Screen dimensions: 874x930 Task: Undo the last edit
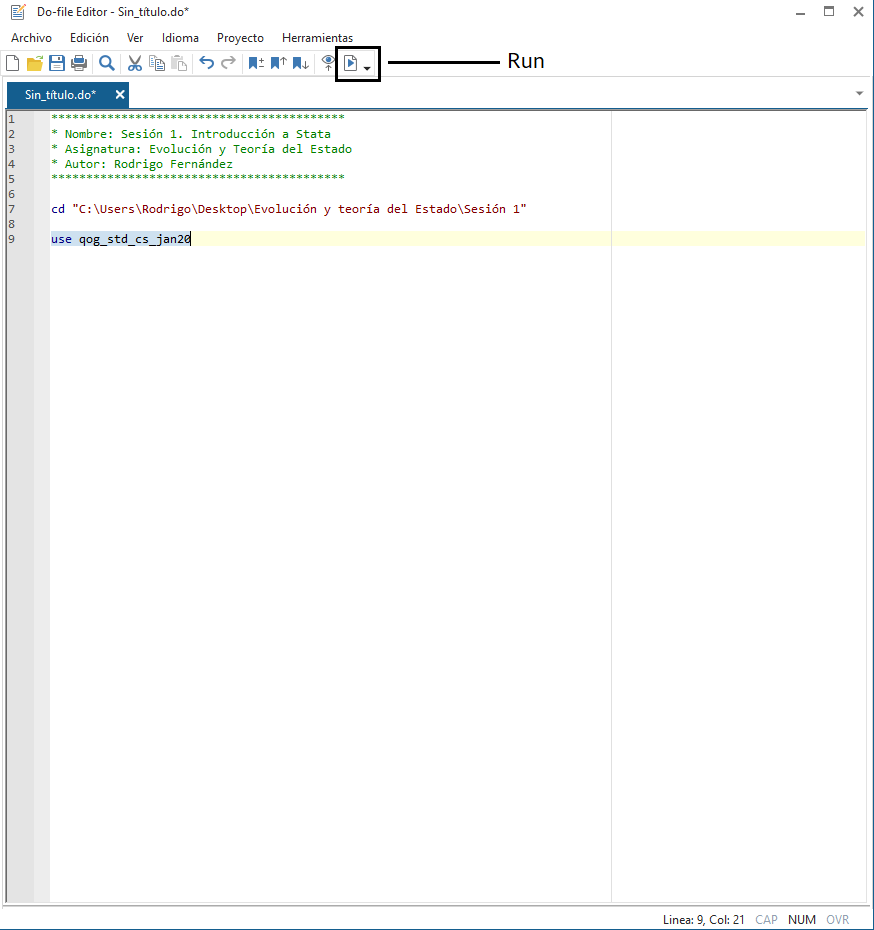click(x=207, y=64)
